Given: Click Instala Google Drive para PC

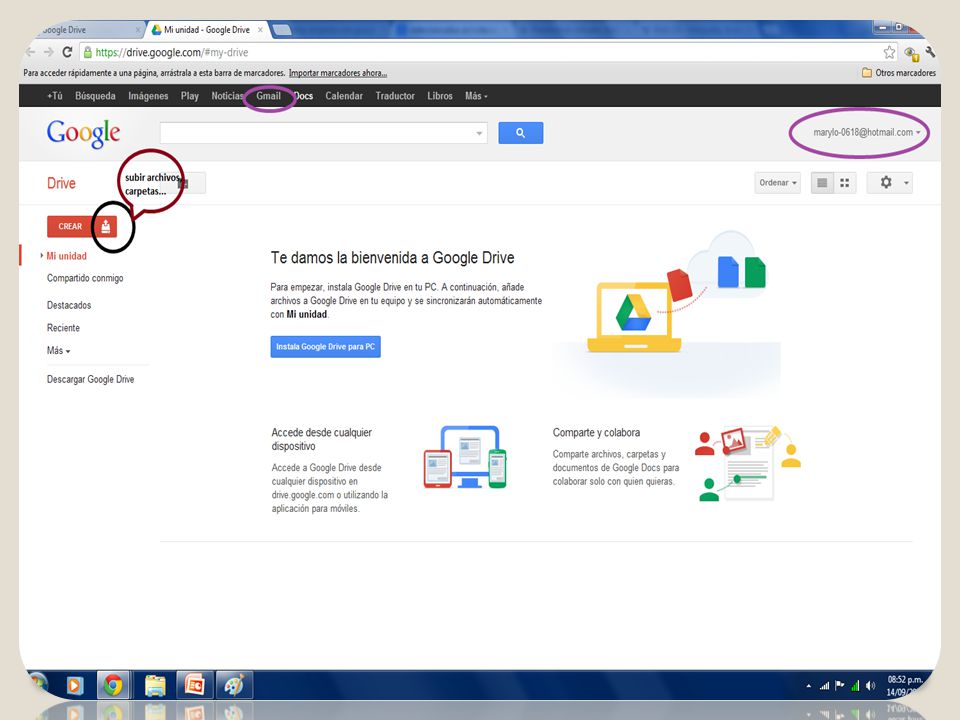Looking at the screenshot, I should [326, 347].
